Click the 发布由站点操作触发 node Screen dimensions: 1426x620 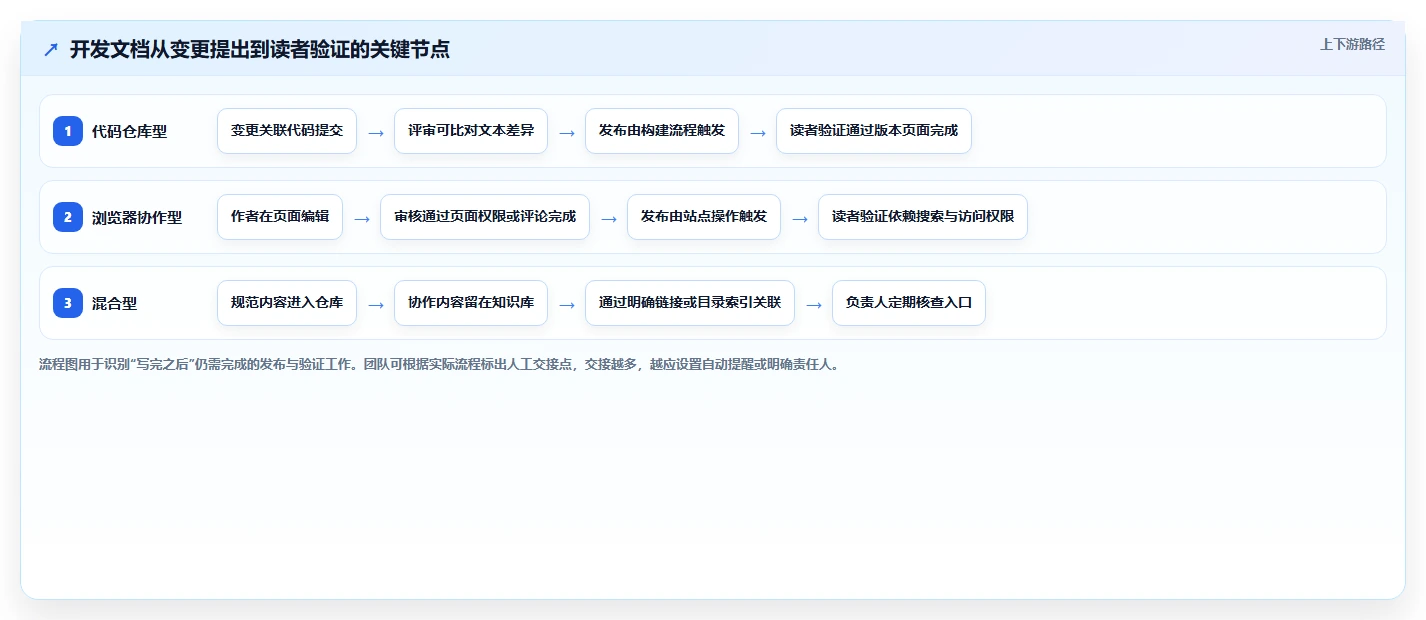point(704,217)
